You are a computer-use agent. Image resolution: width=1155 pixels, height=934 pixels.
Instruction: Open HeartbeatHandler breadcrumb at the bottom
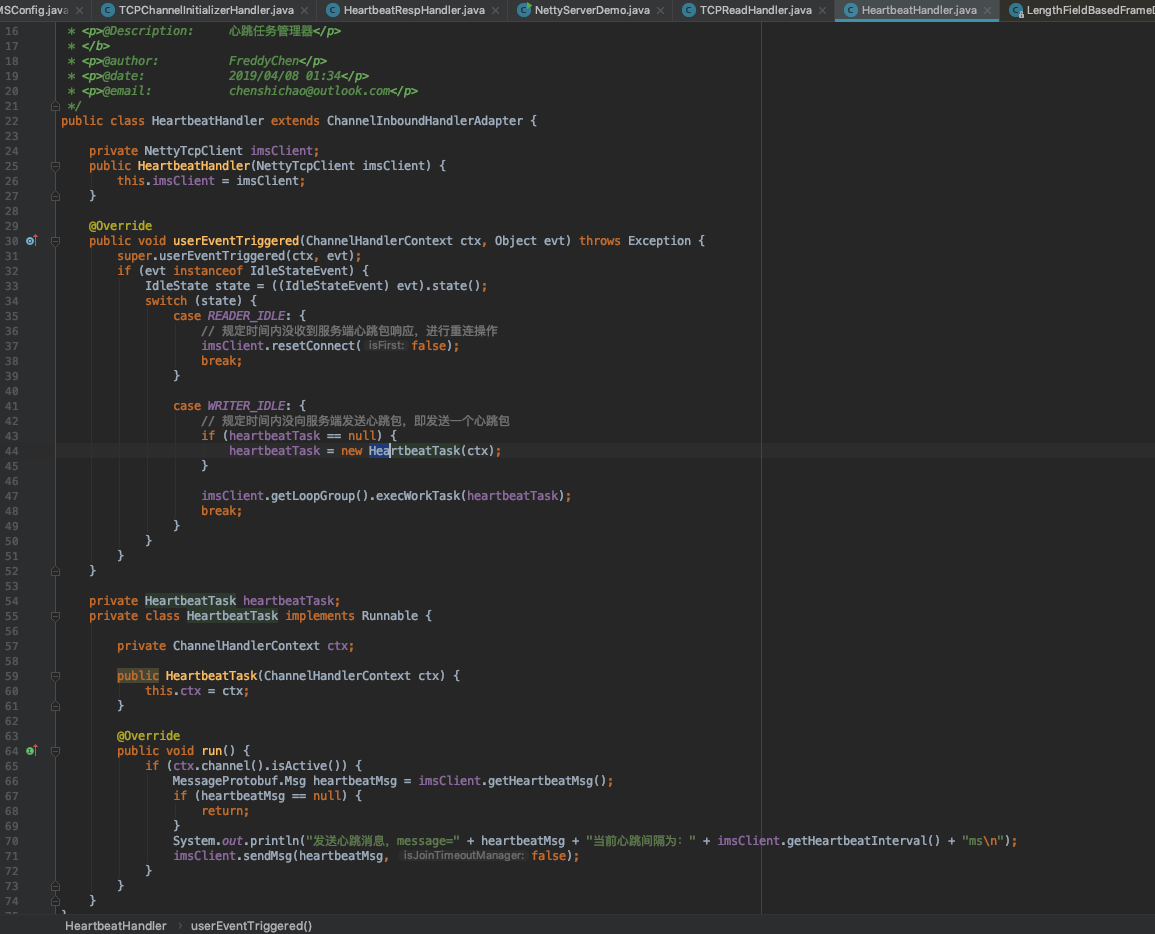click(x=115, y=925)
